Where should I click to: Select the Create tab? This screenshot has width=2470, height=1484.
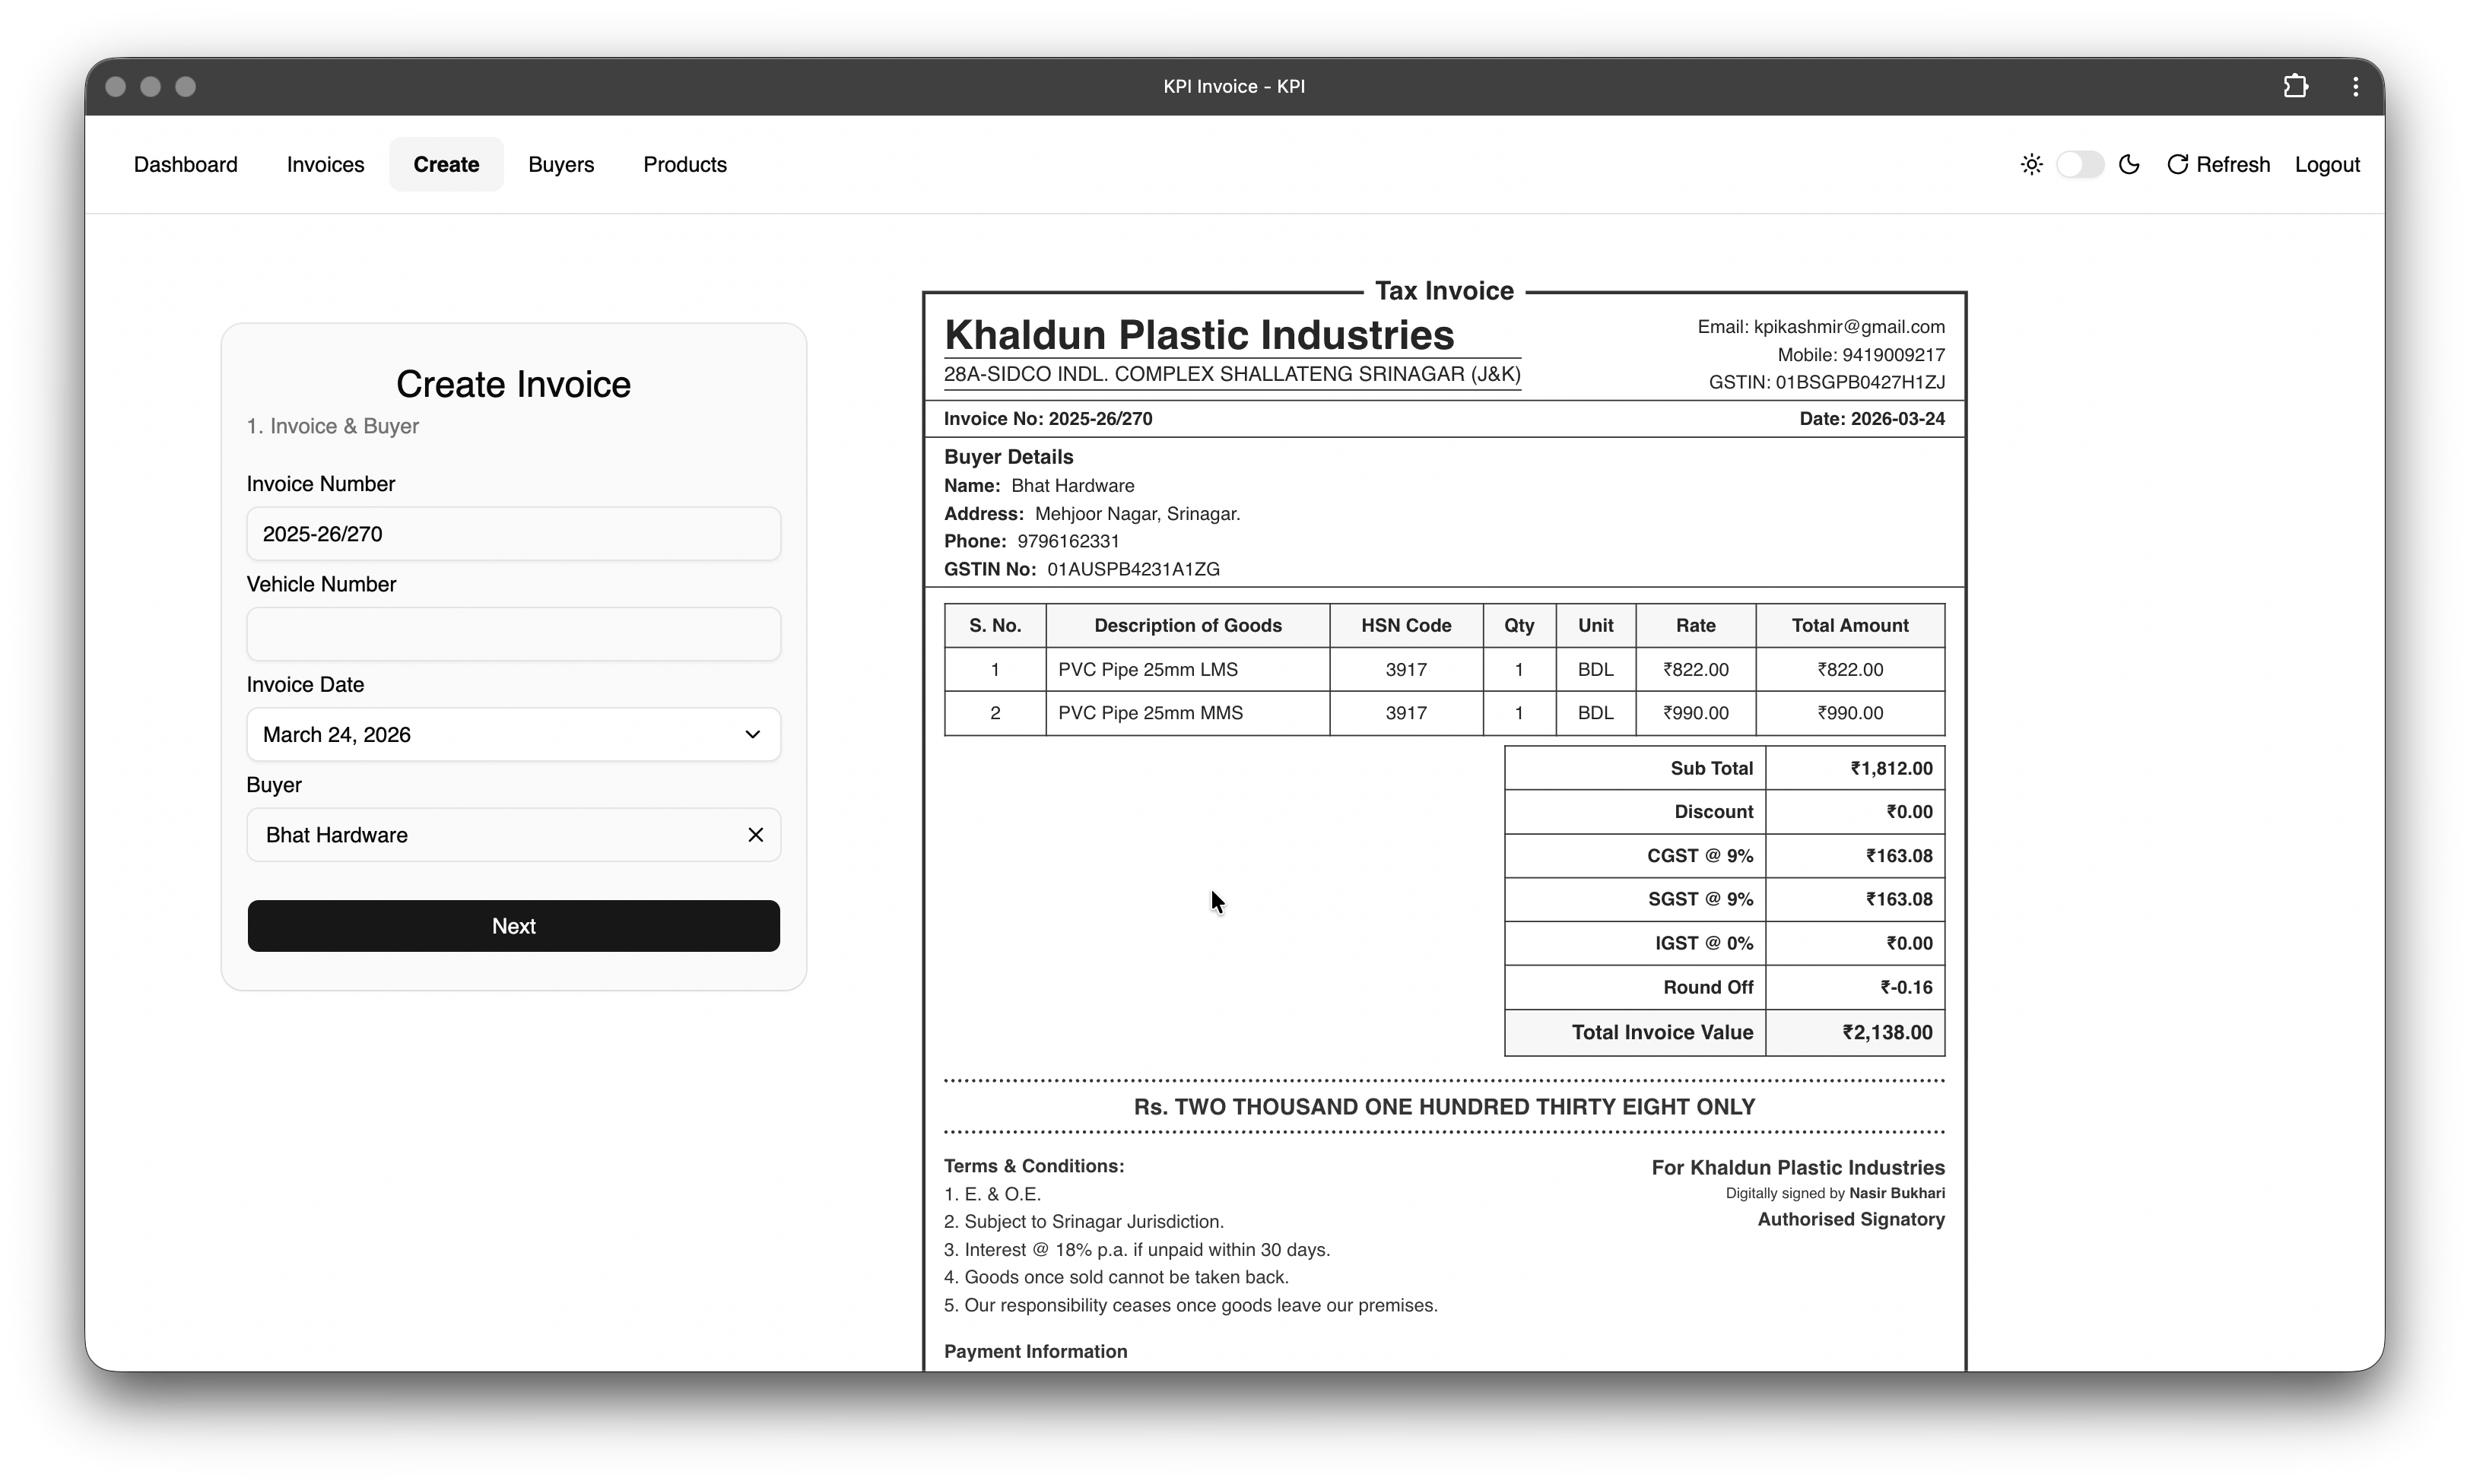click(446, 164)
